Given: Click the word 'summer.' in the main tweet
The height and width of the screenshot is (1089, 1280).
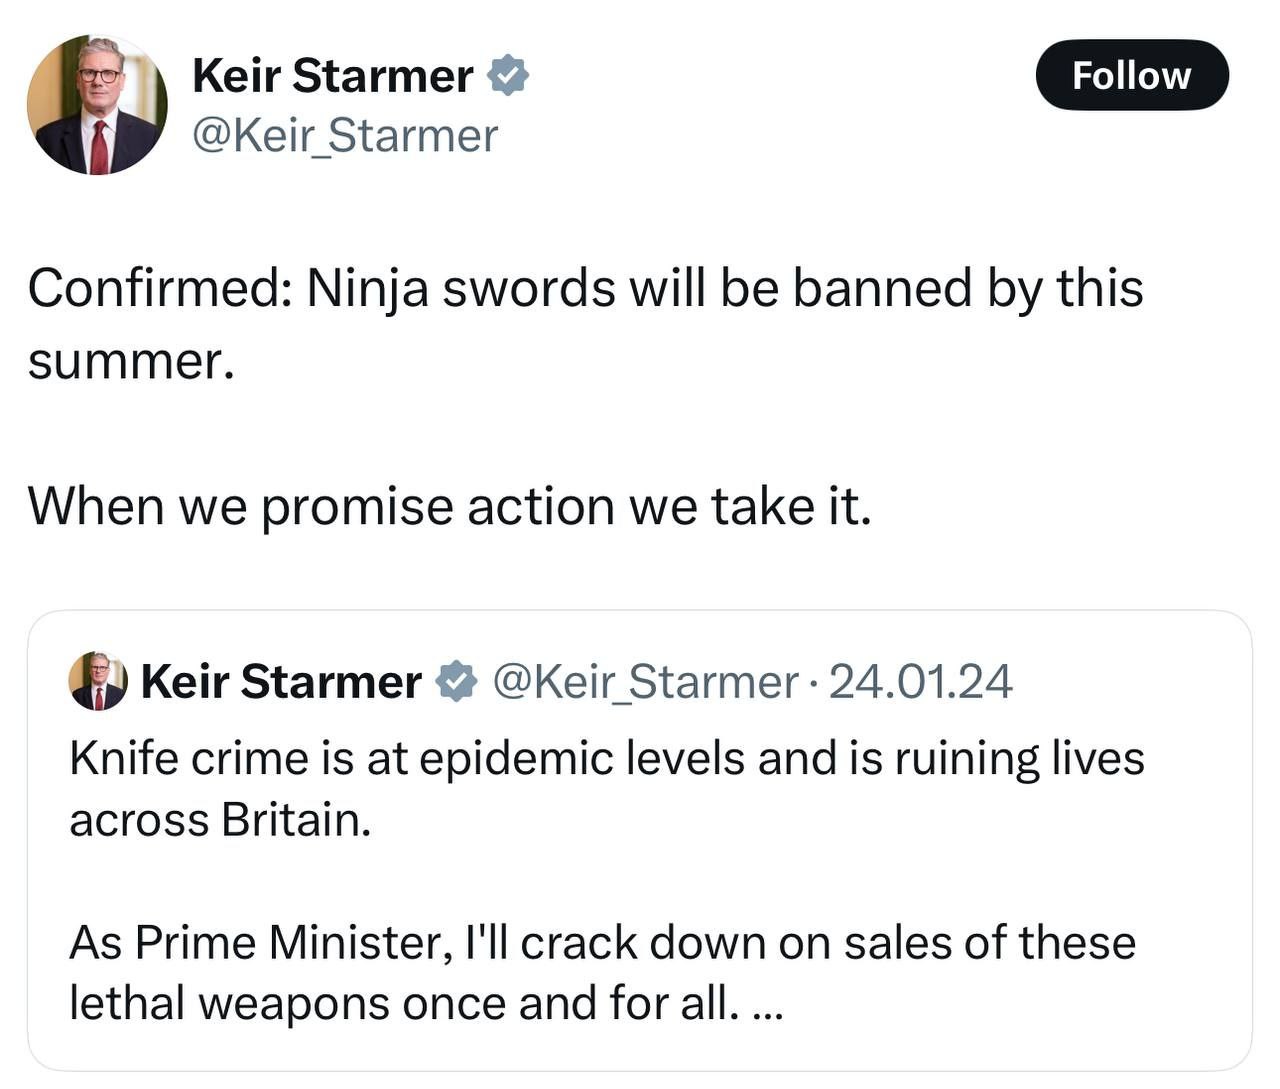Looking at the screenshot, I should point(131,361).
